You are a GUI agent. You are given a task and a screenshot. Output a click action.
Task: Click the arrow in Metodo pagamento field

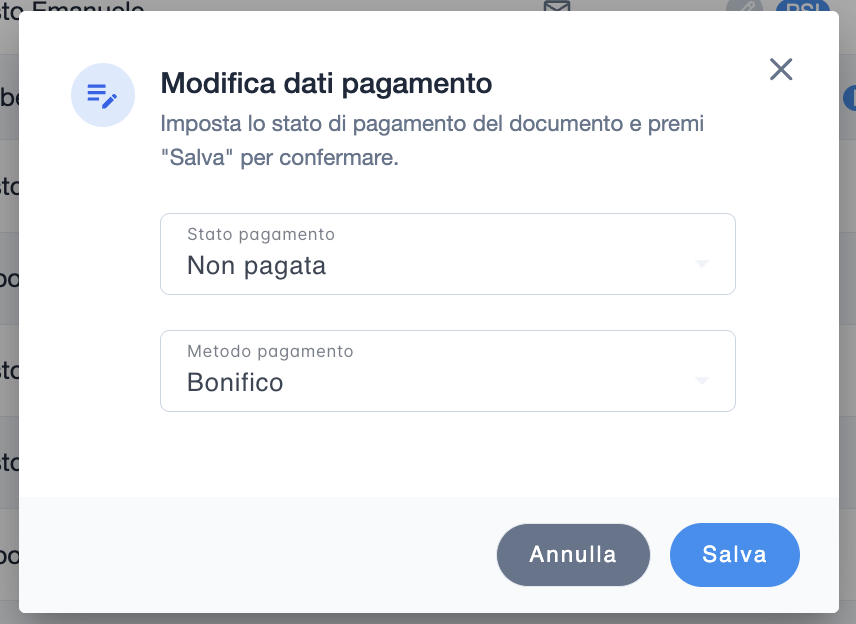[702, 381]
